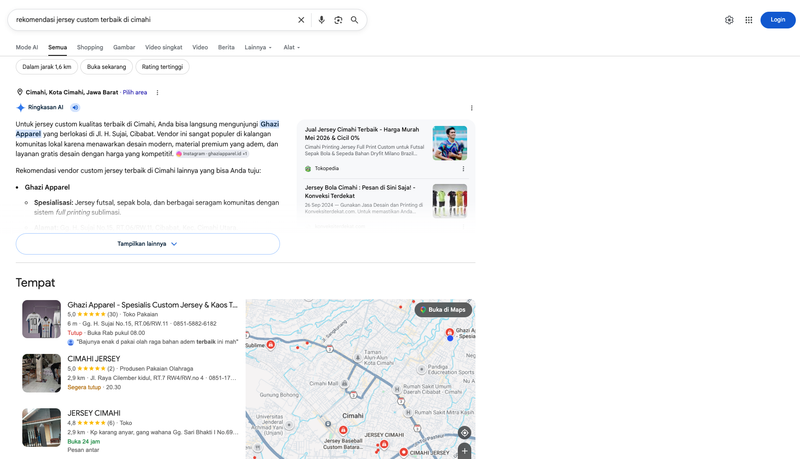Play the AI summary with the speaker icon
Image resolution: width=800 pixels, height=459 pixels.
[75, 108]
